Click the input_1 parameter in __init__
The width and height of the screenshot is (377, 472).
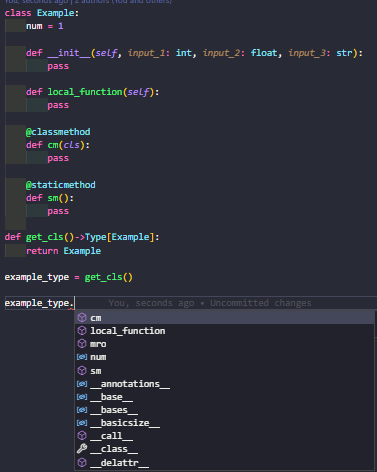pyautogui.click(x=146, y=53)
